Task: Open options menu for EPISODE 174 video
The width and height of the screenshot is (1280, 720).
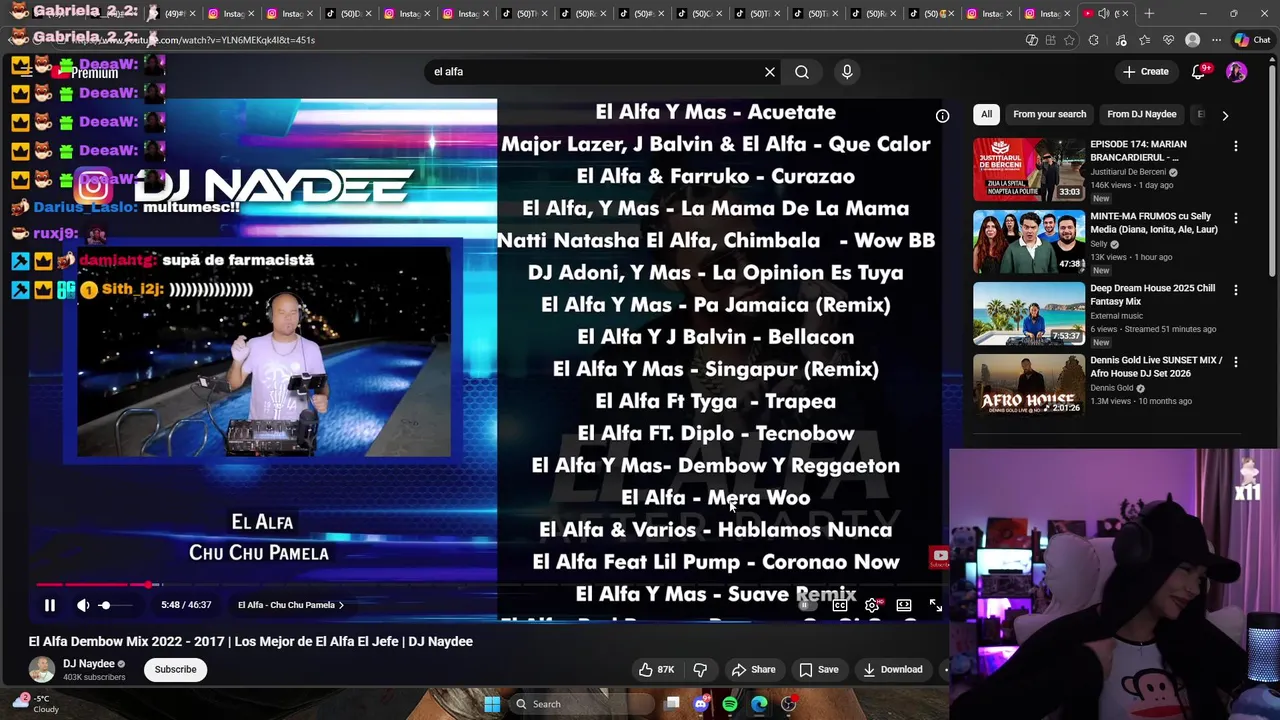Action: 1236,146
